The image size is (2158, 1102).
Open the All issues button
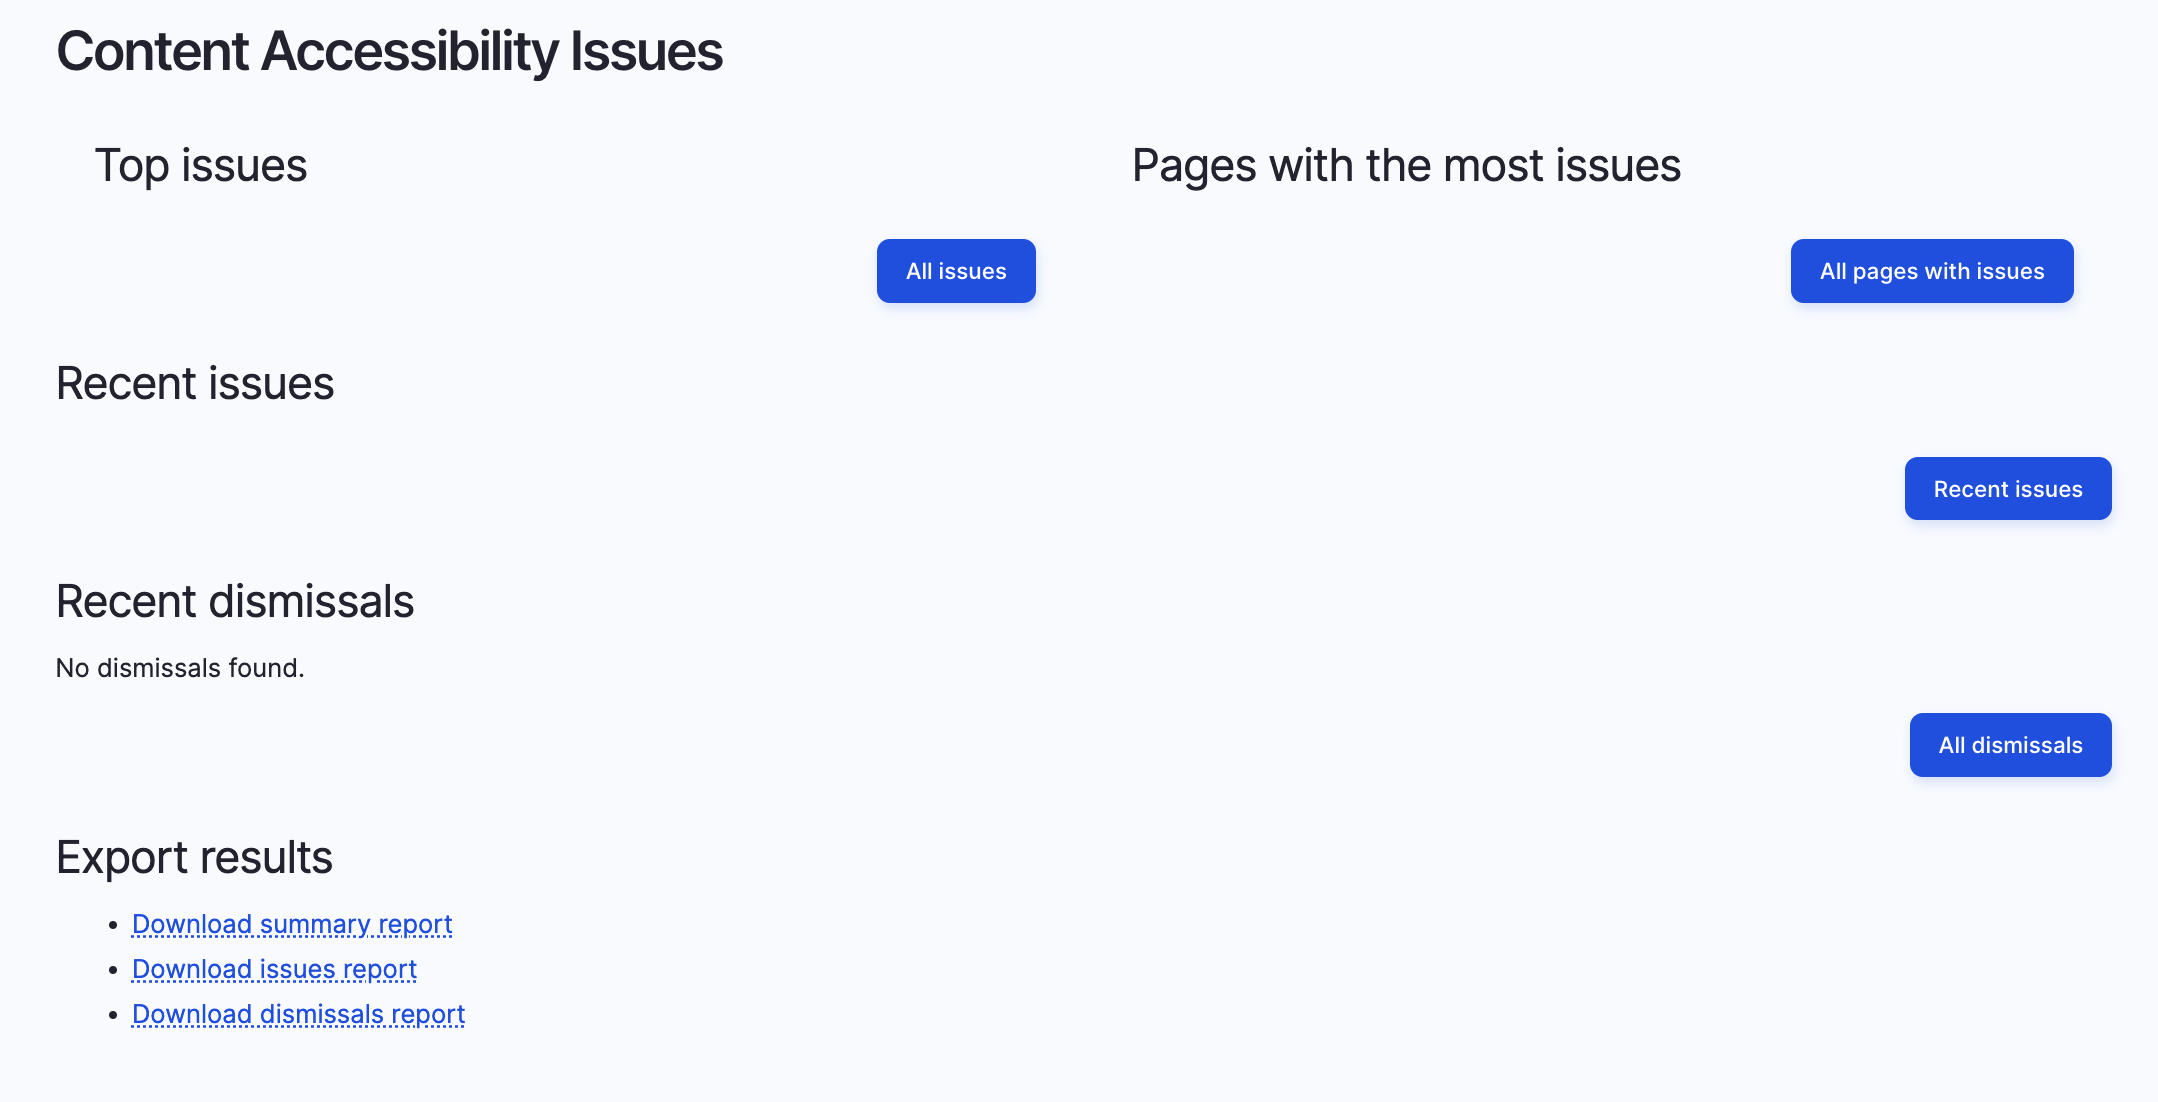pyautogui.click(x=956, y=271)
